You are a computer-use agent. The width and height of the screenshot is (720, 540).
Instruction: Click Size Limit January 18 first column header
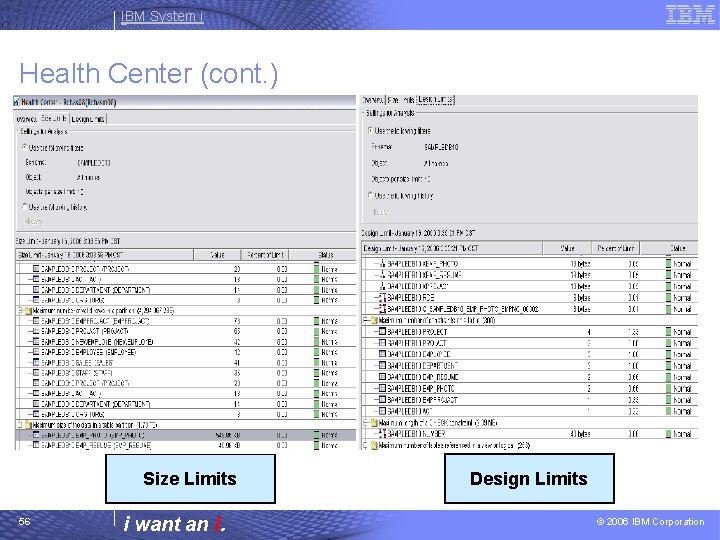coord(105,255)
